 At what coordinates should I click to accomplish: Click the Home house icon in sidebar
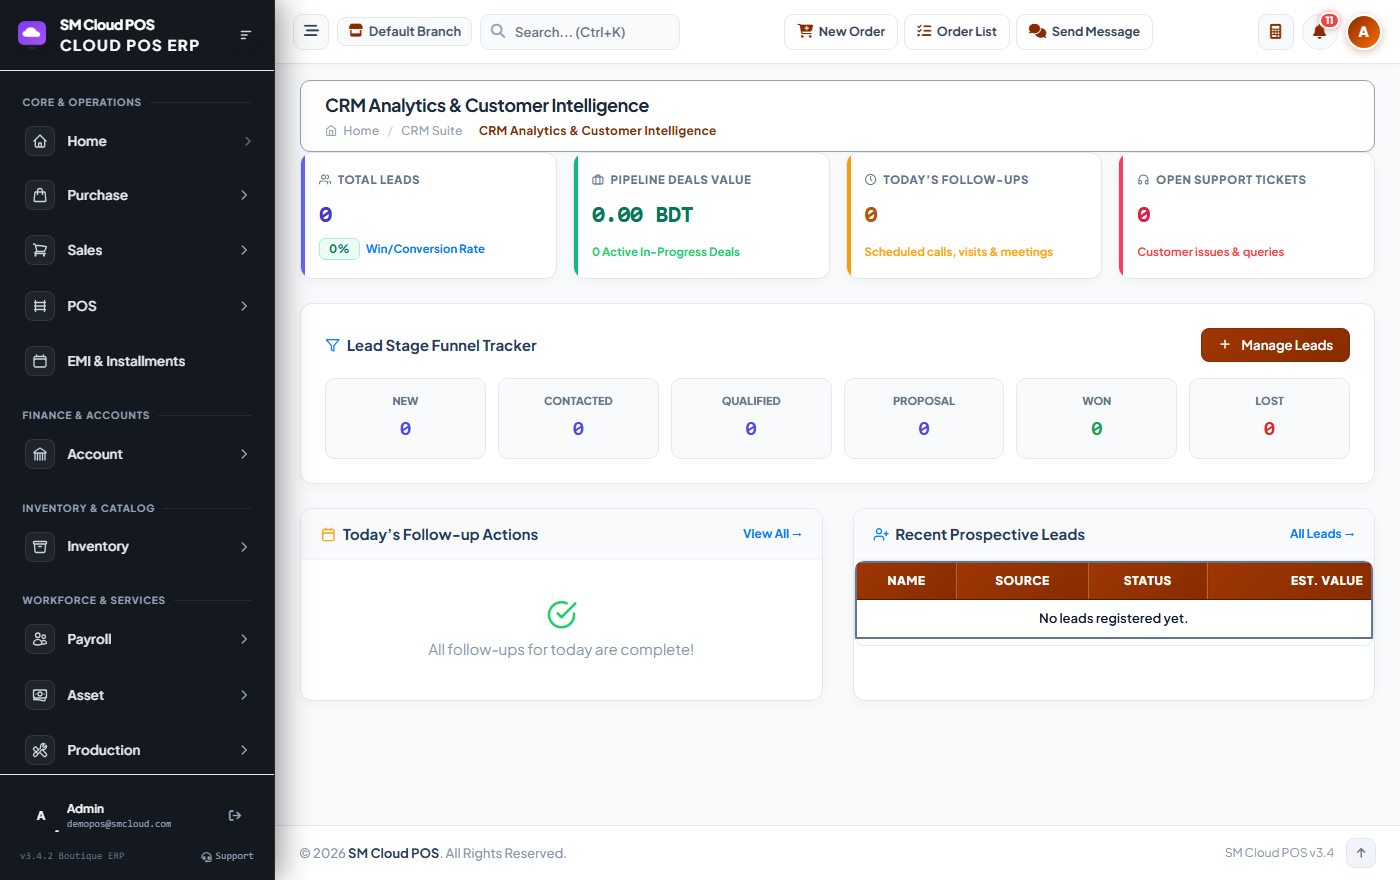(40, 141)
